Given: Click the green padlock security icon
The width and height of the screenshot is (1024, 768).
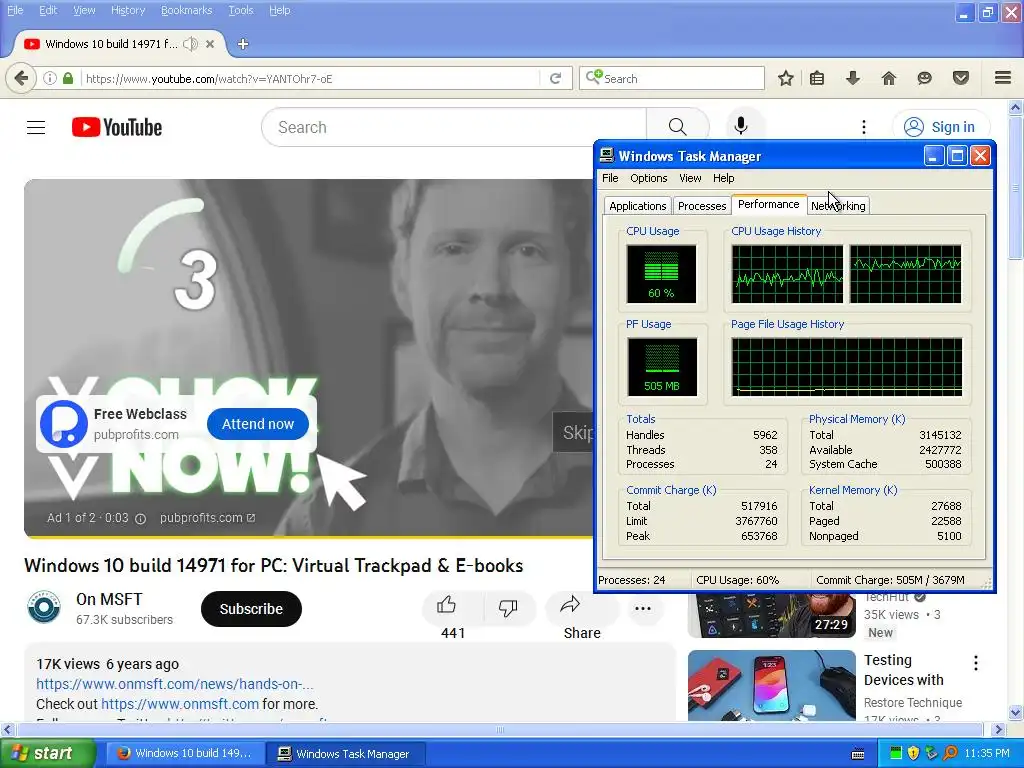Looking at the screenshot, I should (68, 78).
